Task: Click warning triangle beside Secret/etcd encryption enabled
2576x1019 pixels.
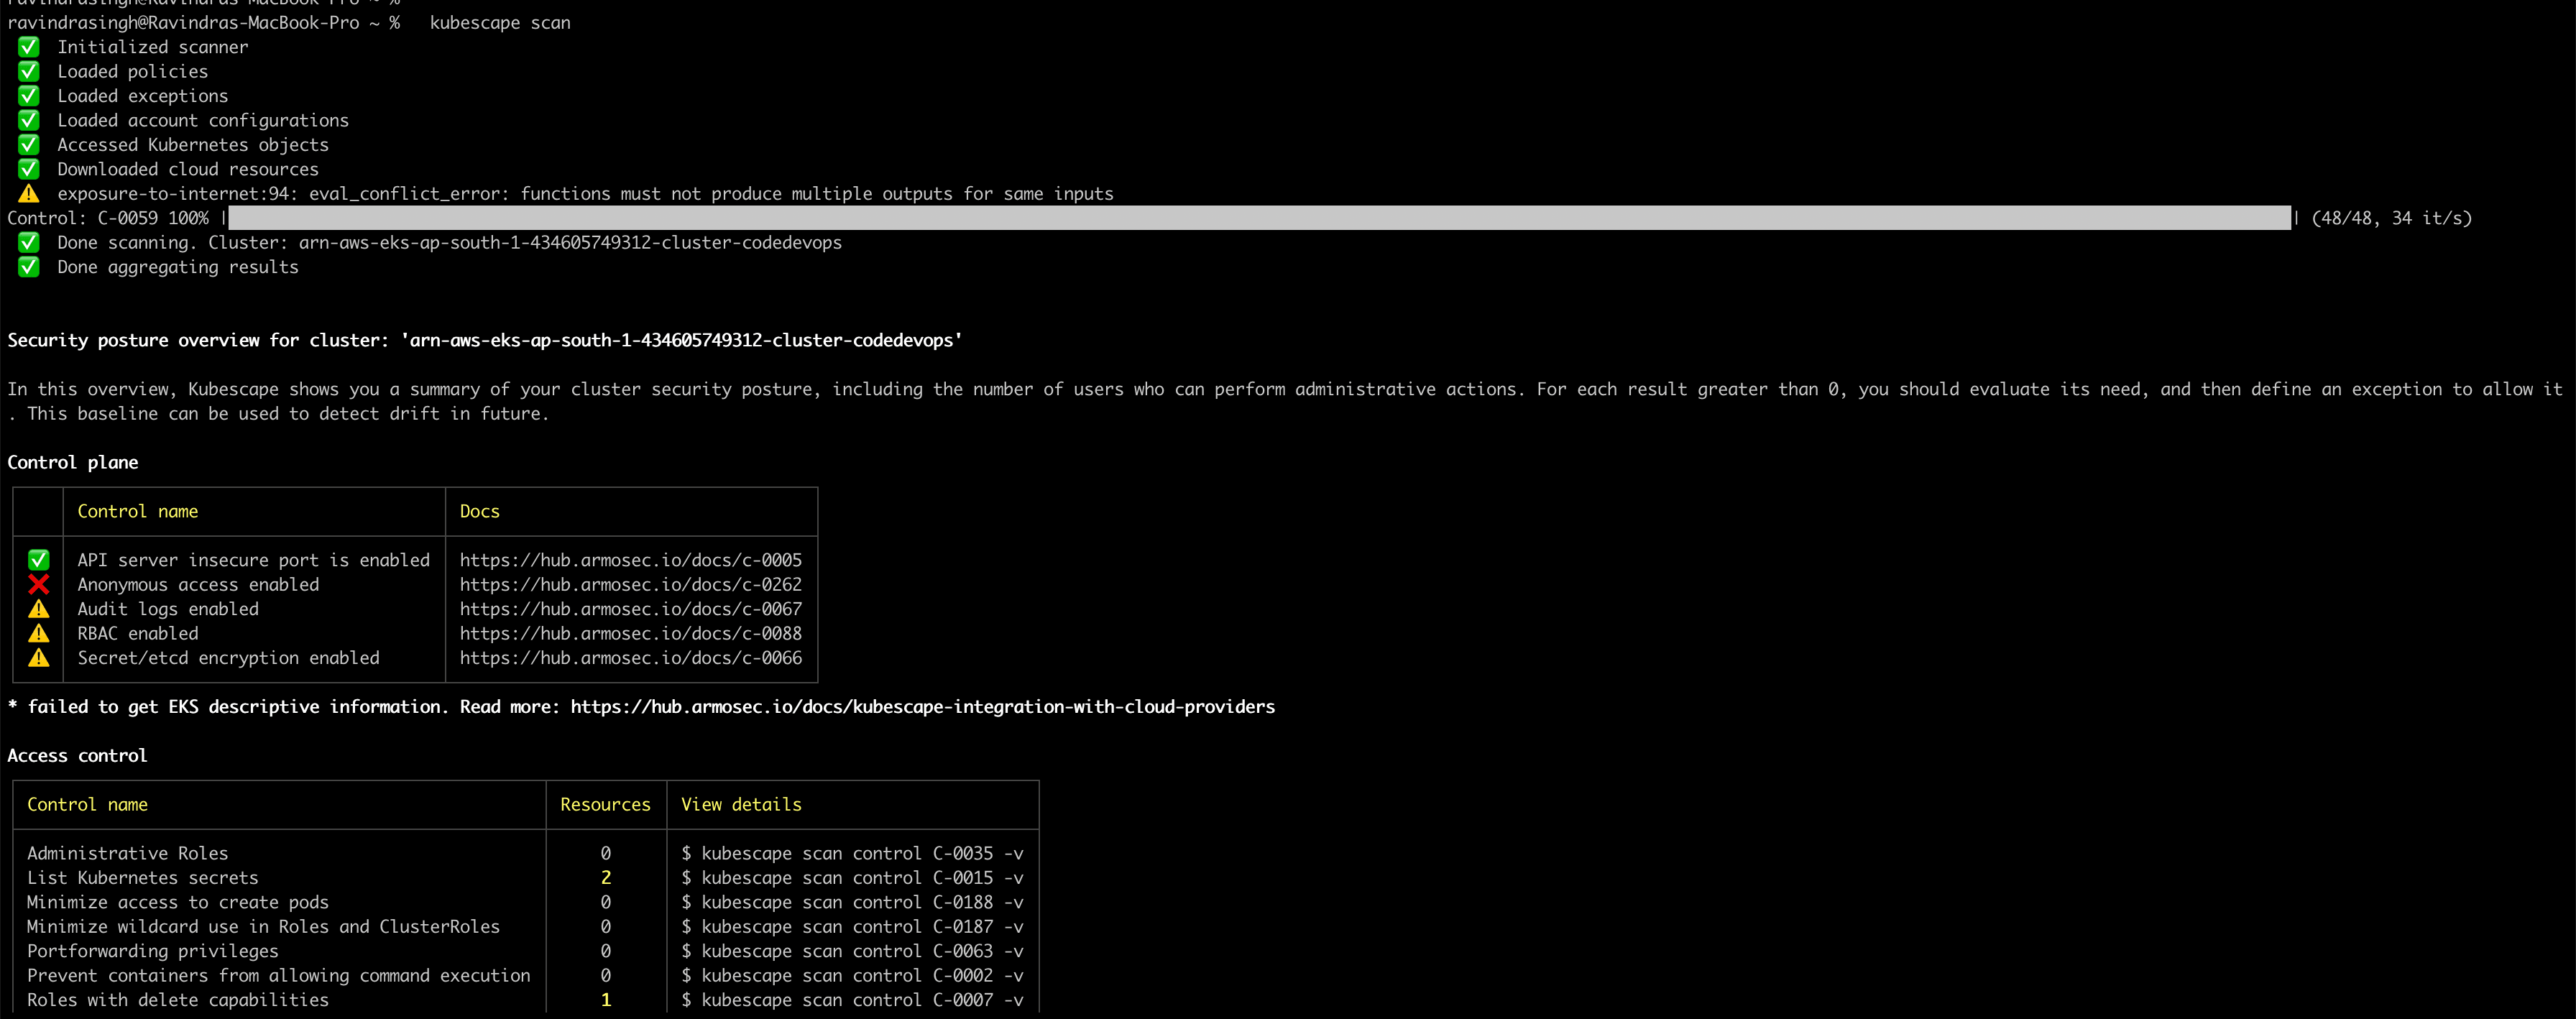Action: click(x=39, y=658)
